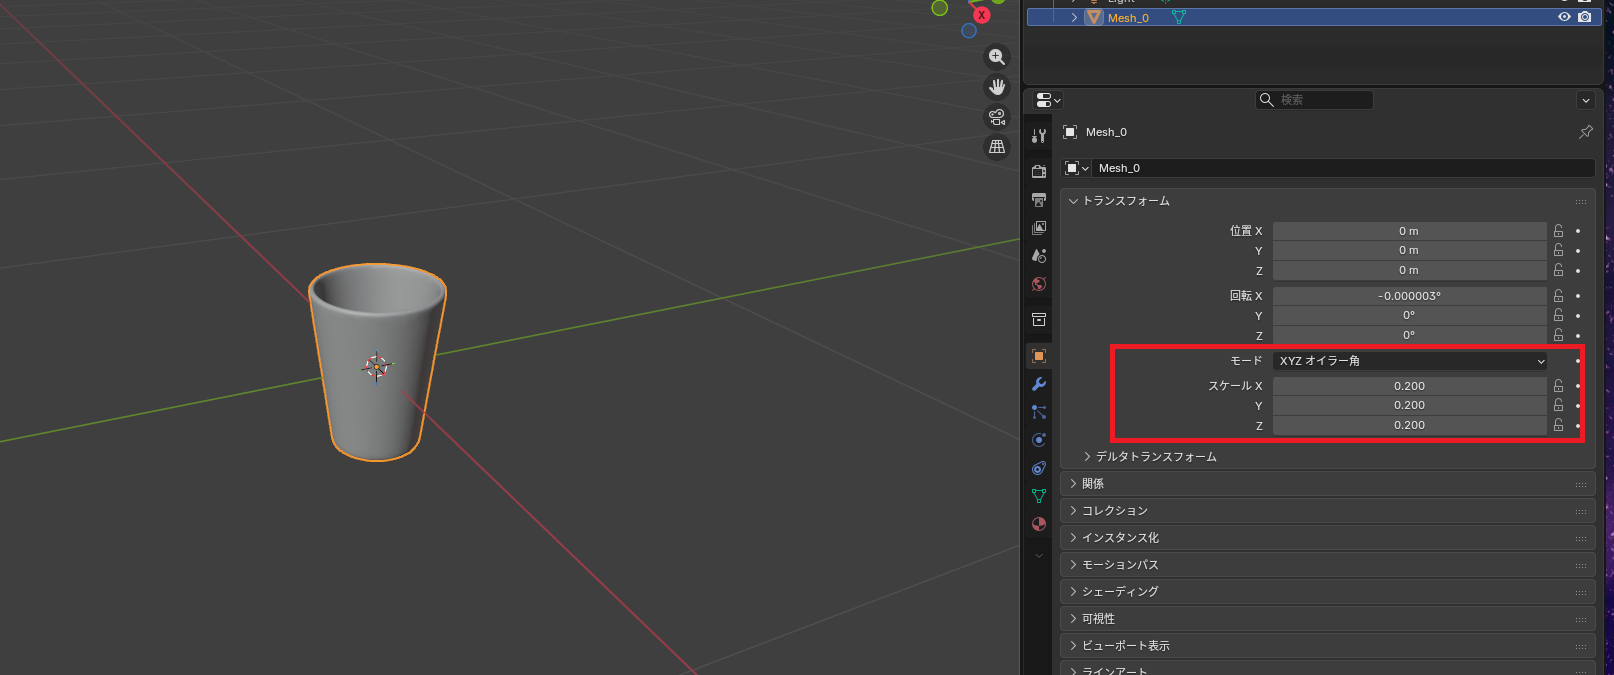Open the green Object Data tab icon

(1039, 496)
